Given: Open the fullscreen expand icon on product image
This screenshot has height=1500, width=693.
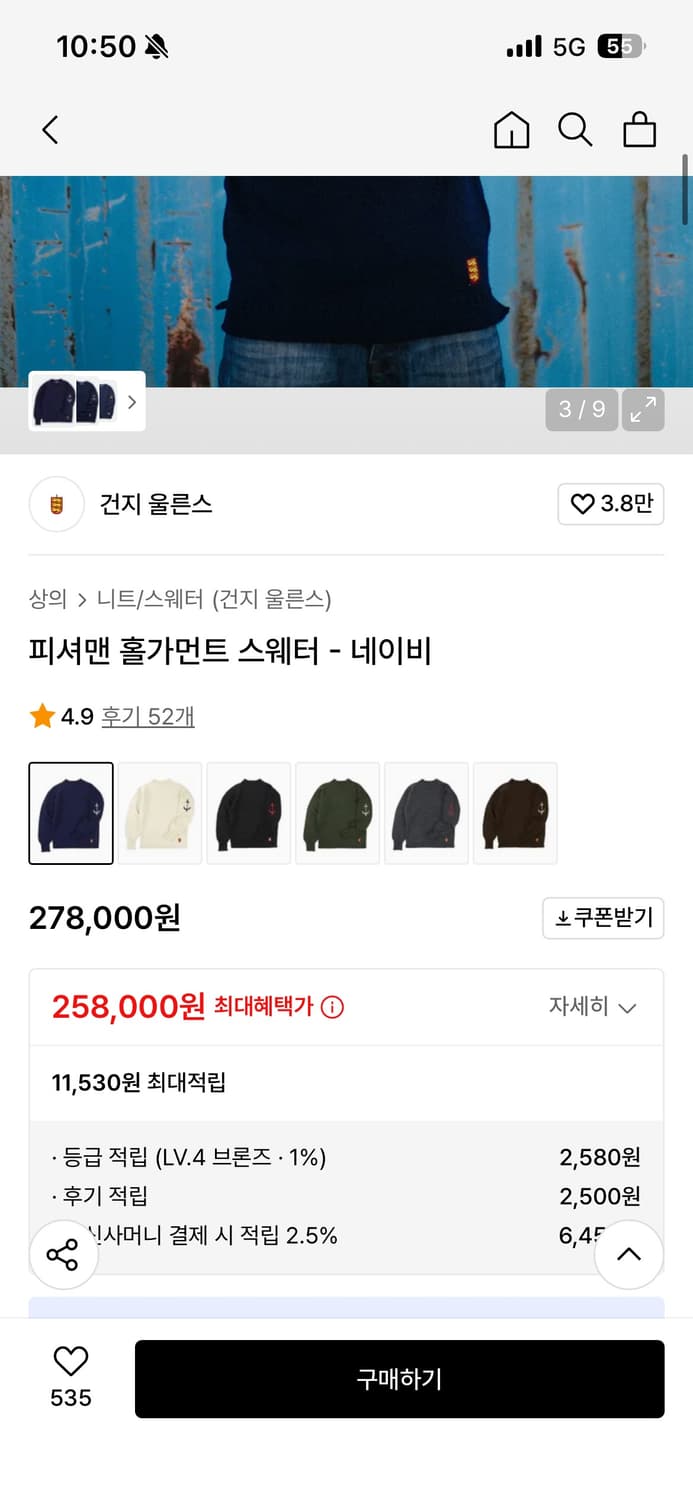Looking at the screenshot, I should [643, 410].
